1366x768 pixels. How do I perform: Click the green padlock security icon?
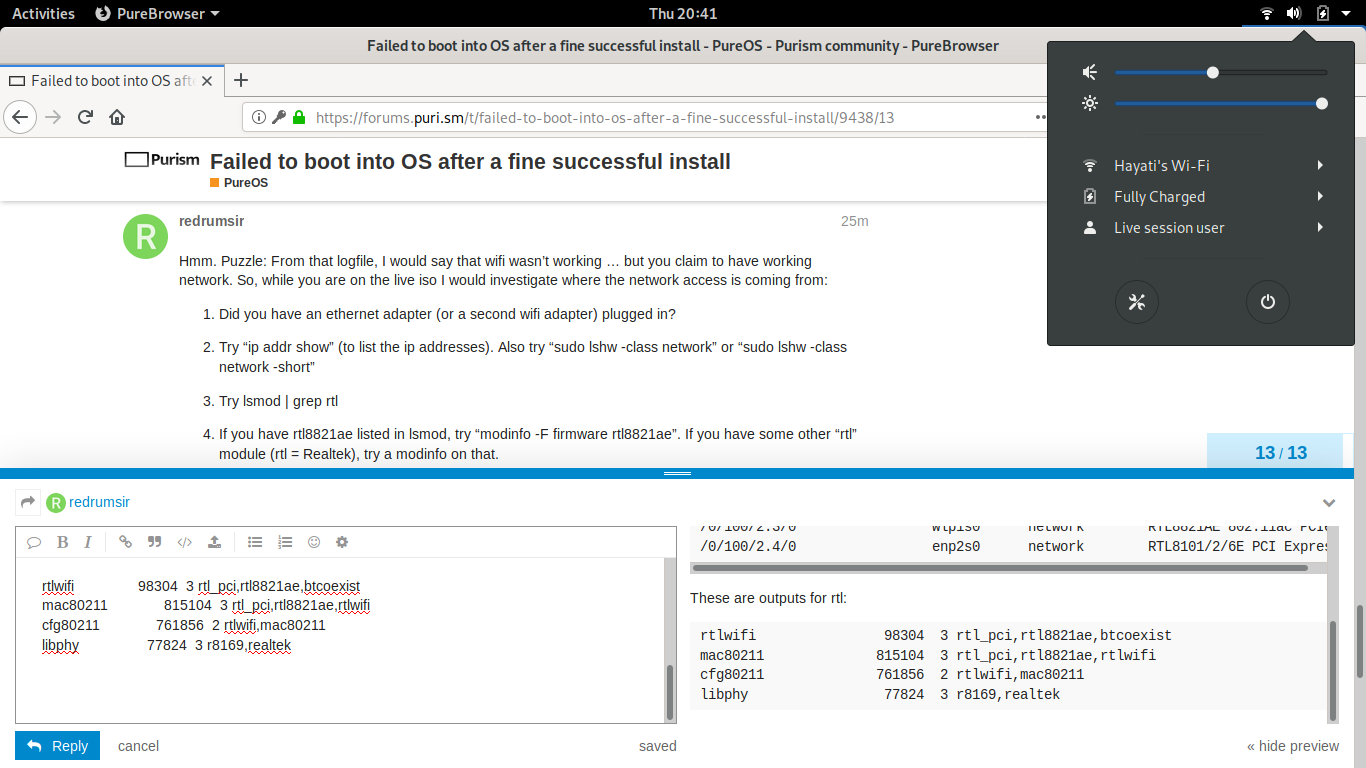[298, 117]
